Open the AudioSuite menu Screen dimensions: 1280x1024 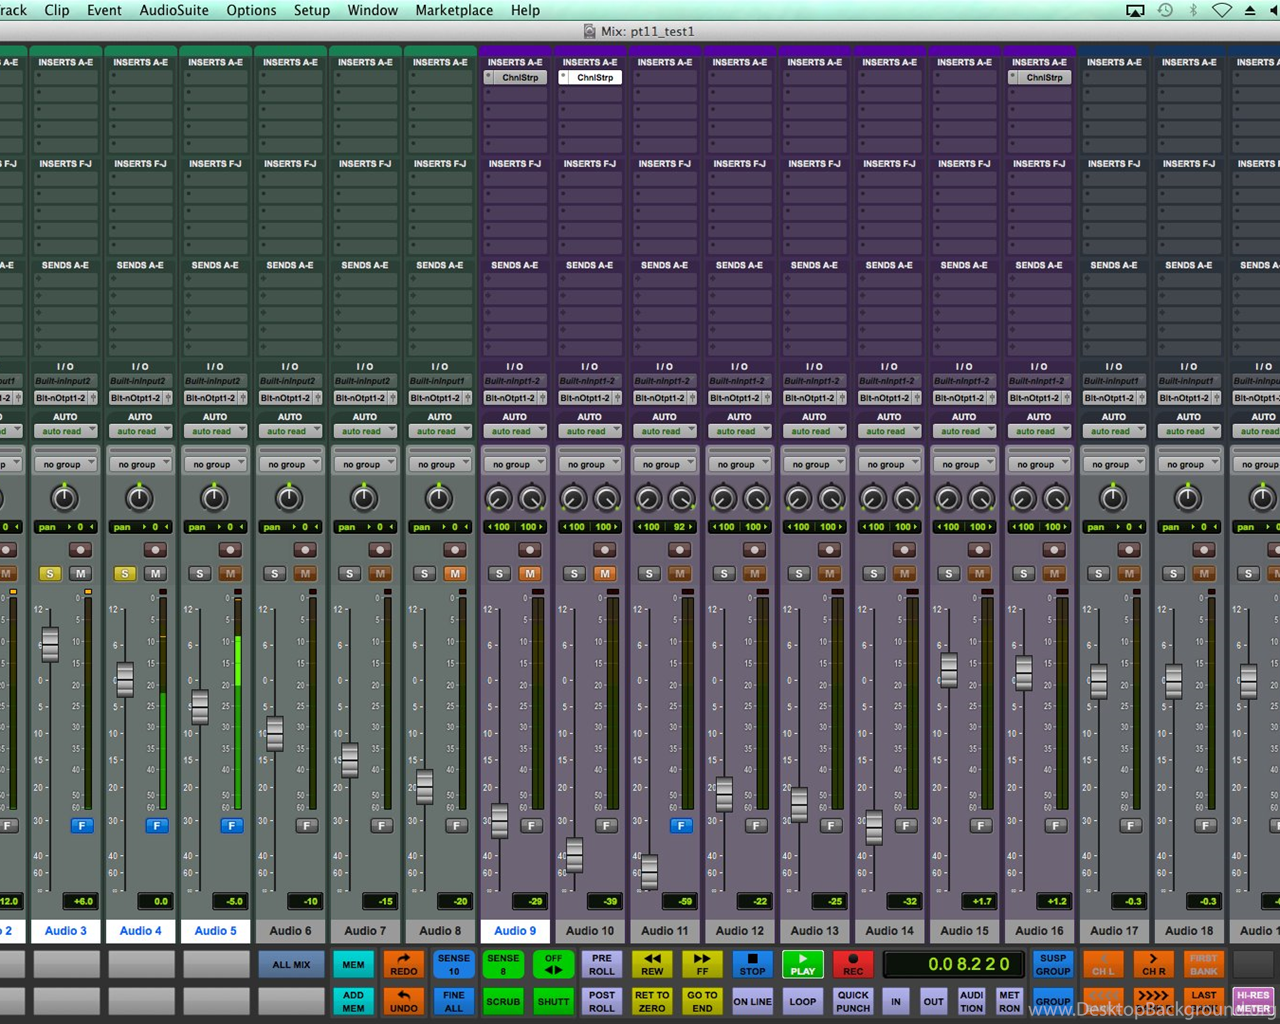coord(174,10)
